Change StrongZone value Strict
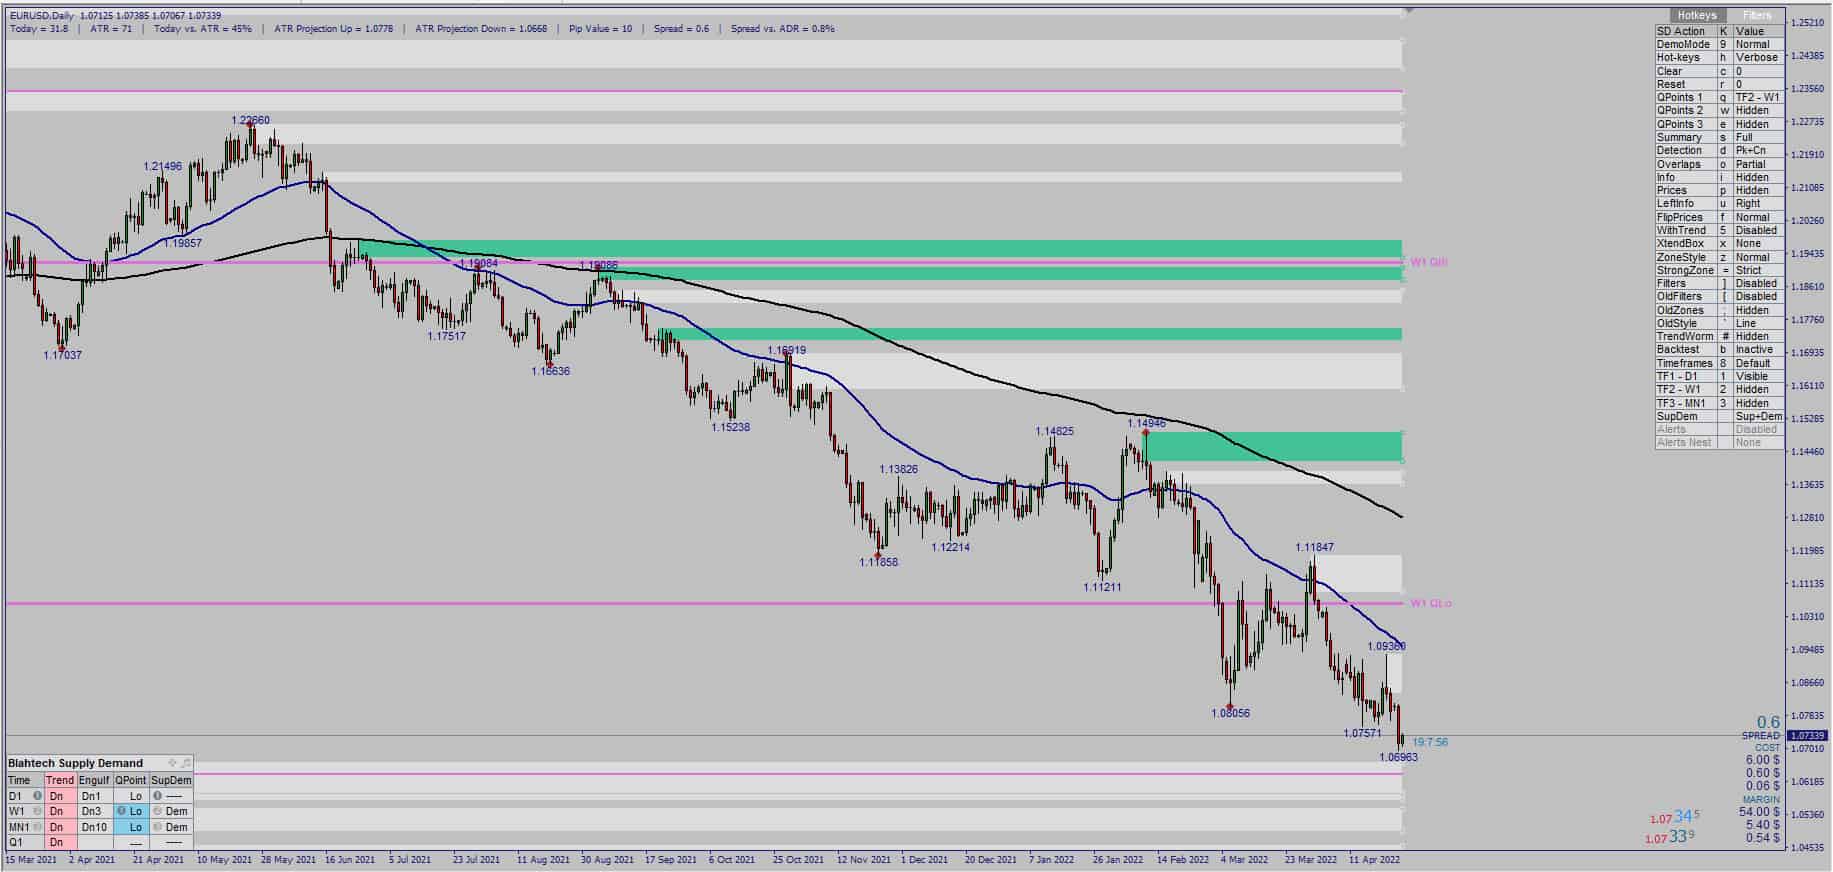The image size is (1833, 872). coord(1757,270)
